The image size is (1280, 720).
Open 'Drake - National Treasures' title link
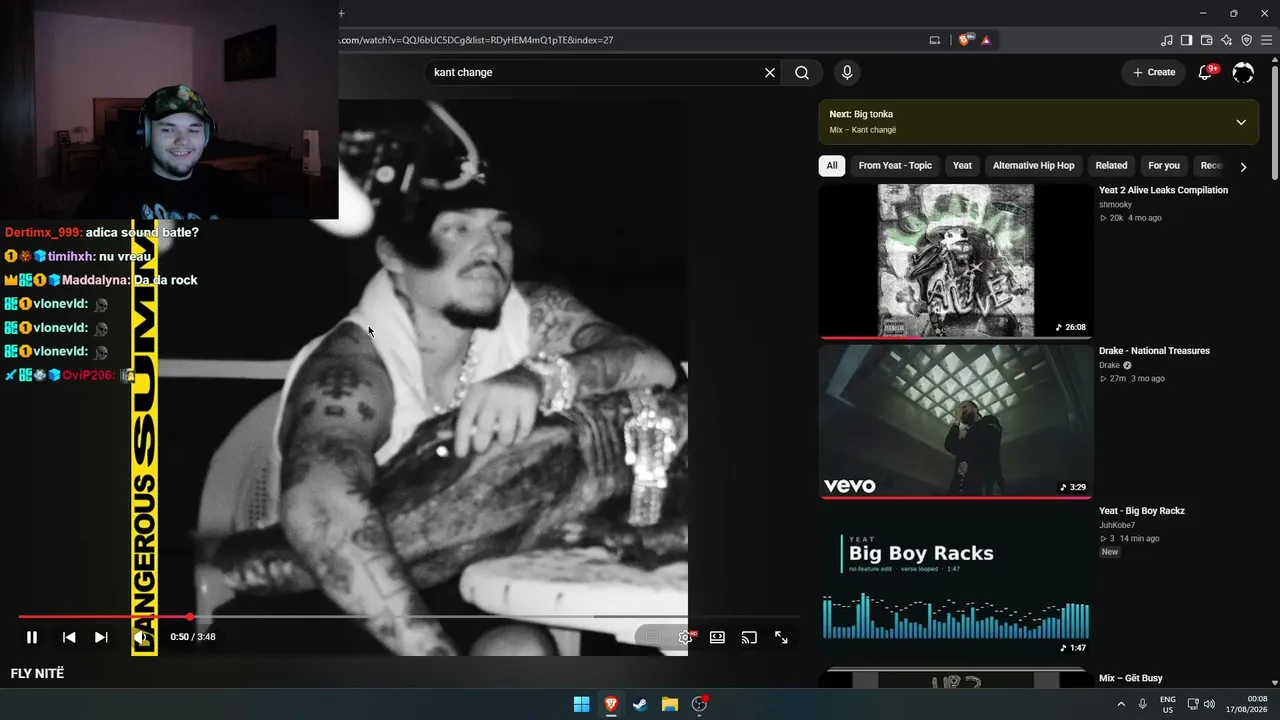pyautogui.click(x=1154, y=351)
